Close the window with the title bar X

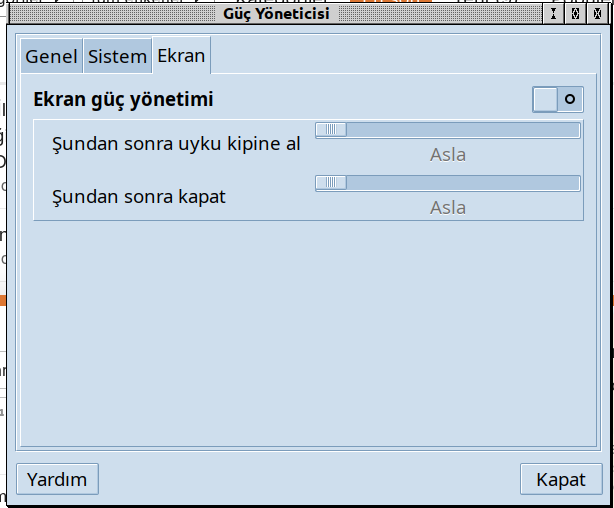coord(598,14)
